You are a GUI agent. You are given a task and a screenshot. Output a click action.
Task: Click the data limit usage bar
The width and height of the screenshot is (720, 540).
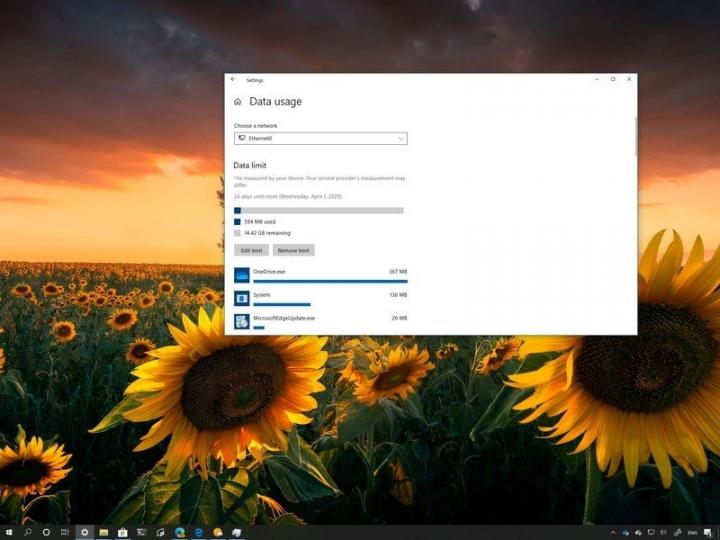pos(319,211)
